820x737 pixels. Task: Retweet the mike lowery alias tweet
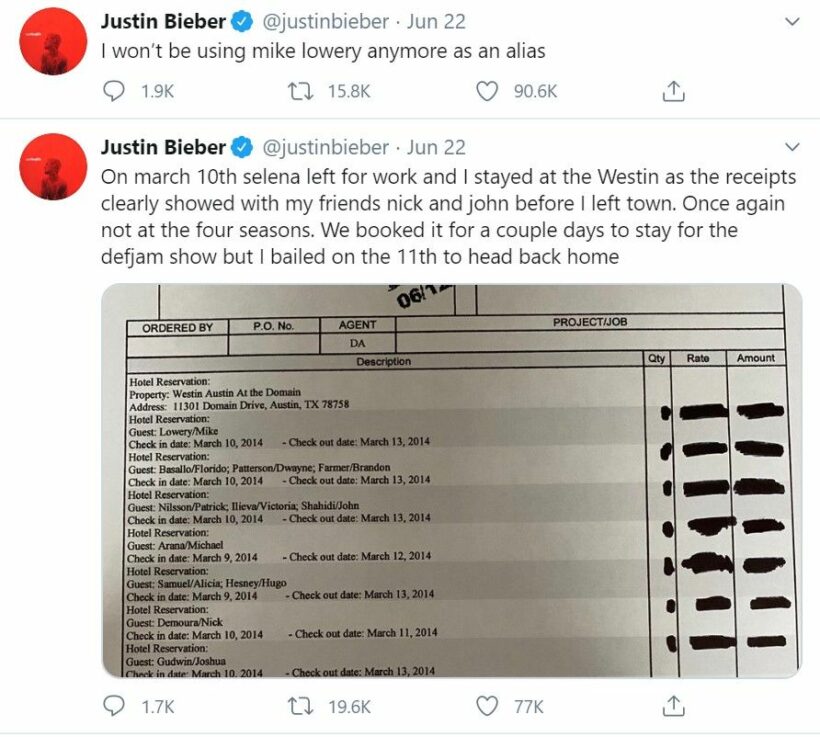pos(298,91)
